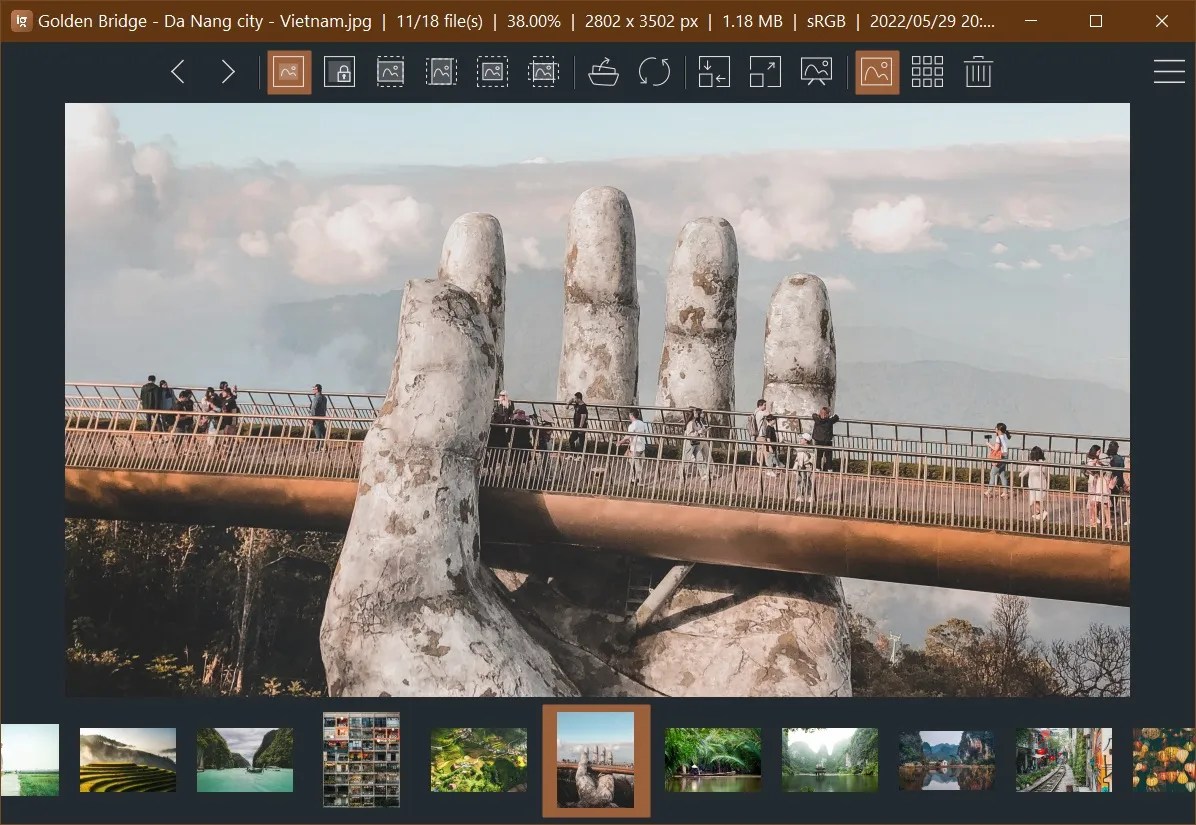Go to the next image
The width and height of the screenshot is (1196, 825).
coord(227,71)
